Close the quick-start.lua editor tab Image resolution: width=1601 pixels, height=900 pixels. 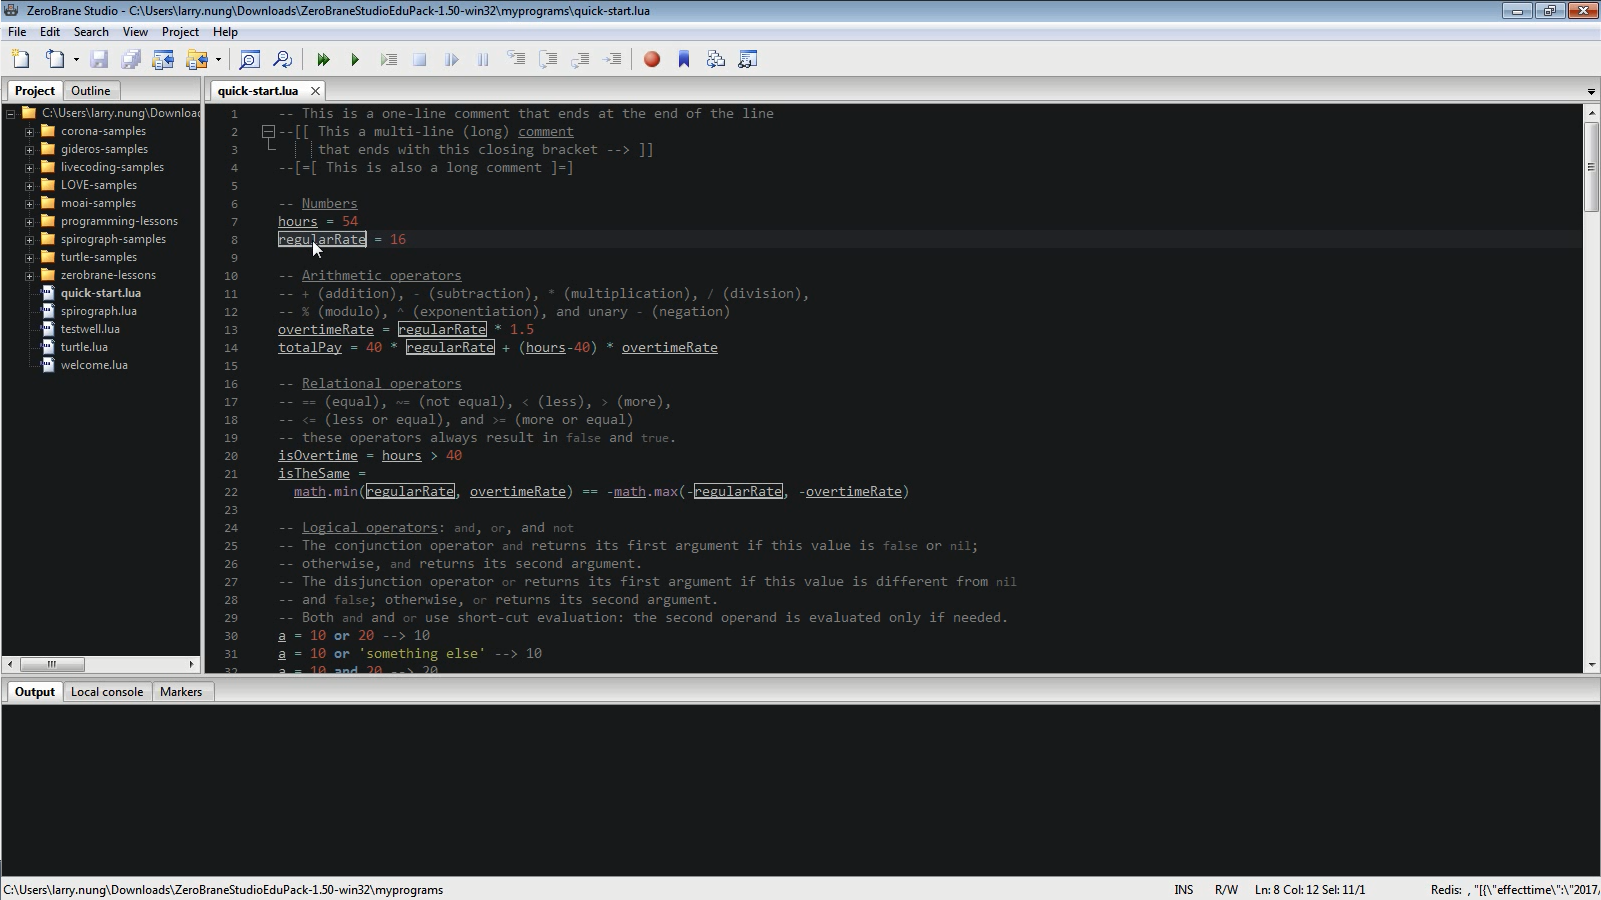pos(315,91)
